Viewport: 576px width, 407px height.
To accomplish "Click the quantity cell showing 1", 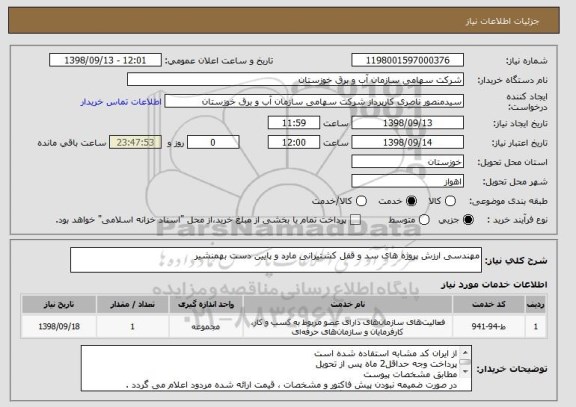I will point(133,327).
